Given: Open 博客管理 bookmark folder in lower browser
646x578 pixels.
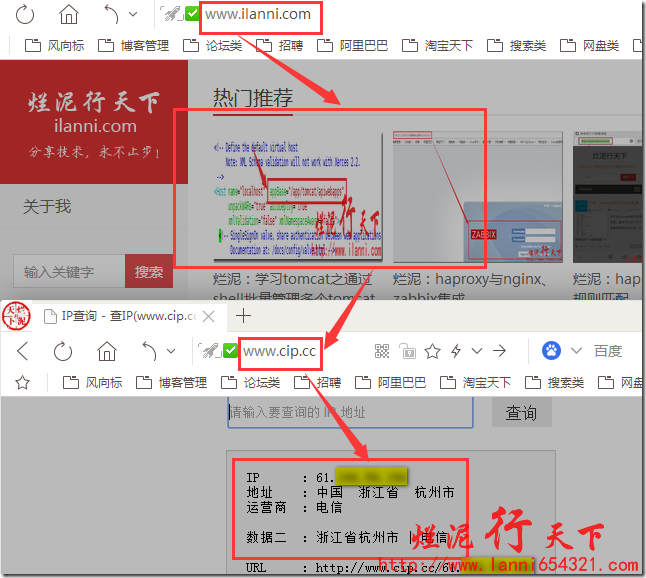Looking at the screenshot, I should tap(171, 383).
